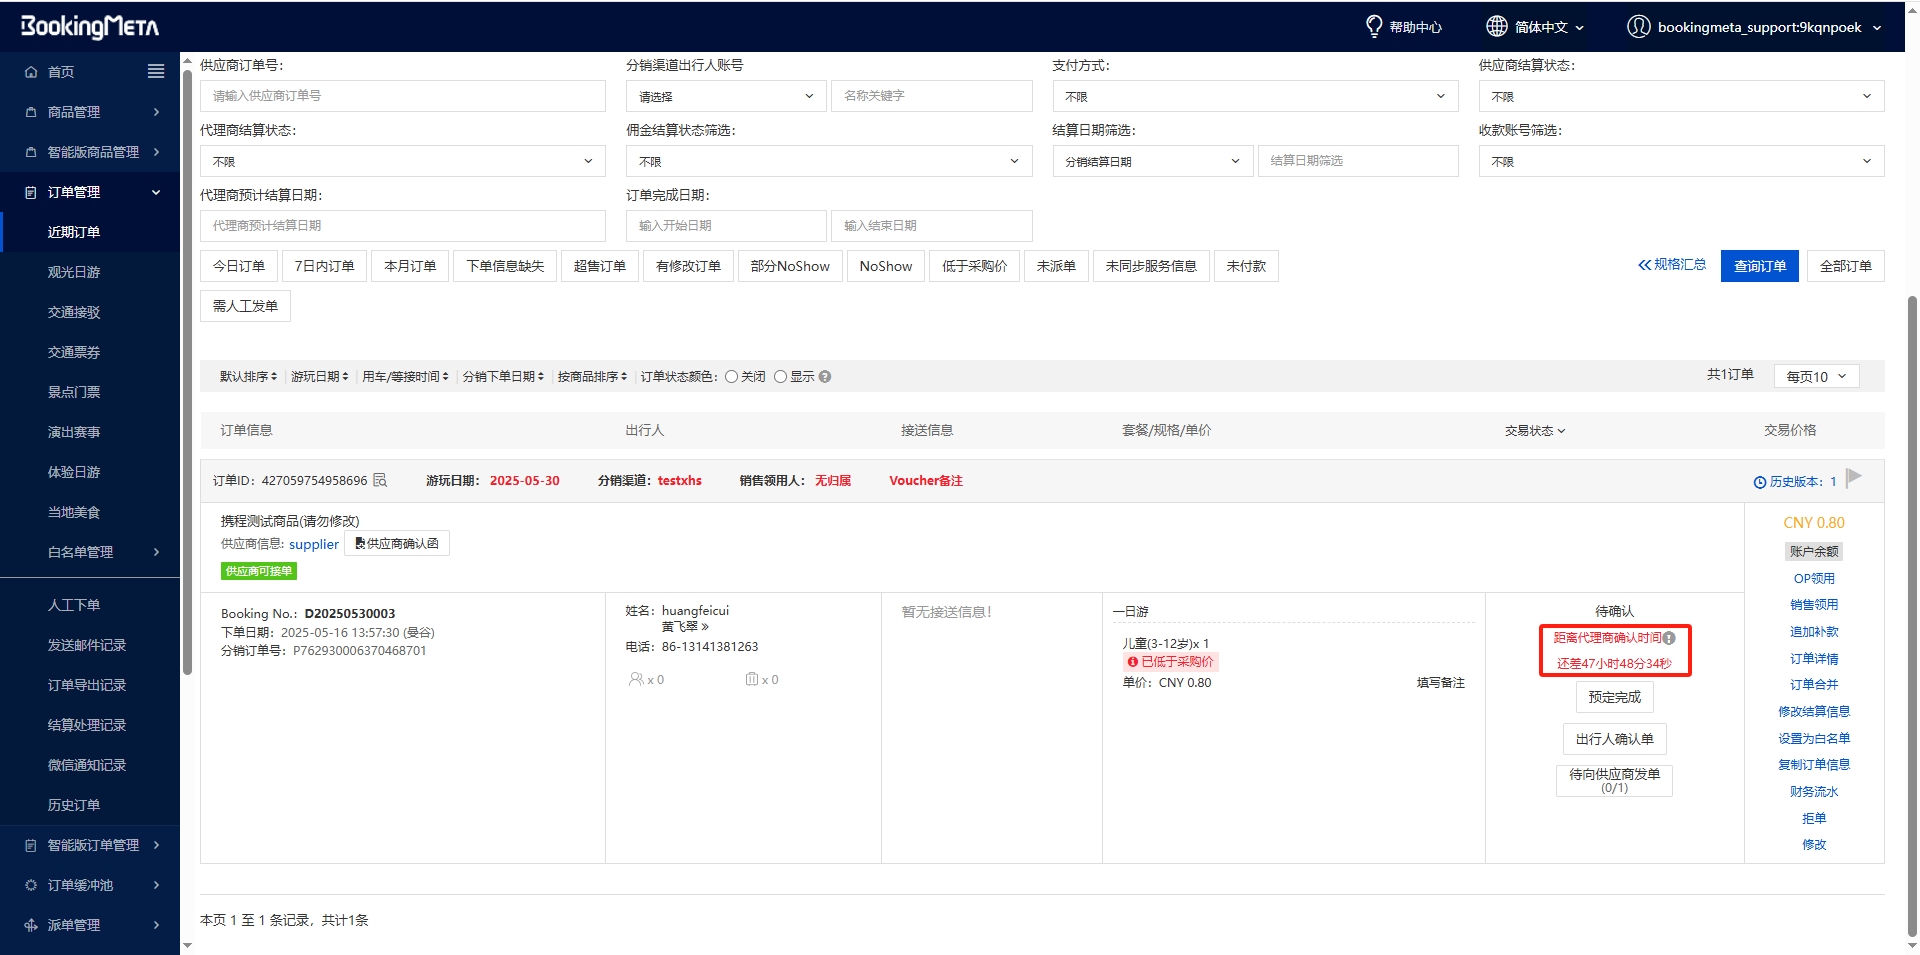Click the user avatar icon in header
Screen dimensions: 1920x955
tap(1638, 26)
